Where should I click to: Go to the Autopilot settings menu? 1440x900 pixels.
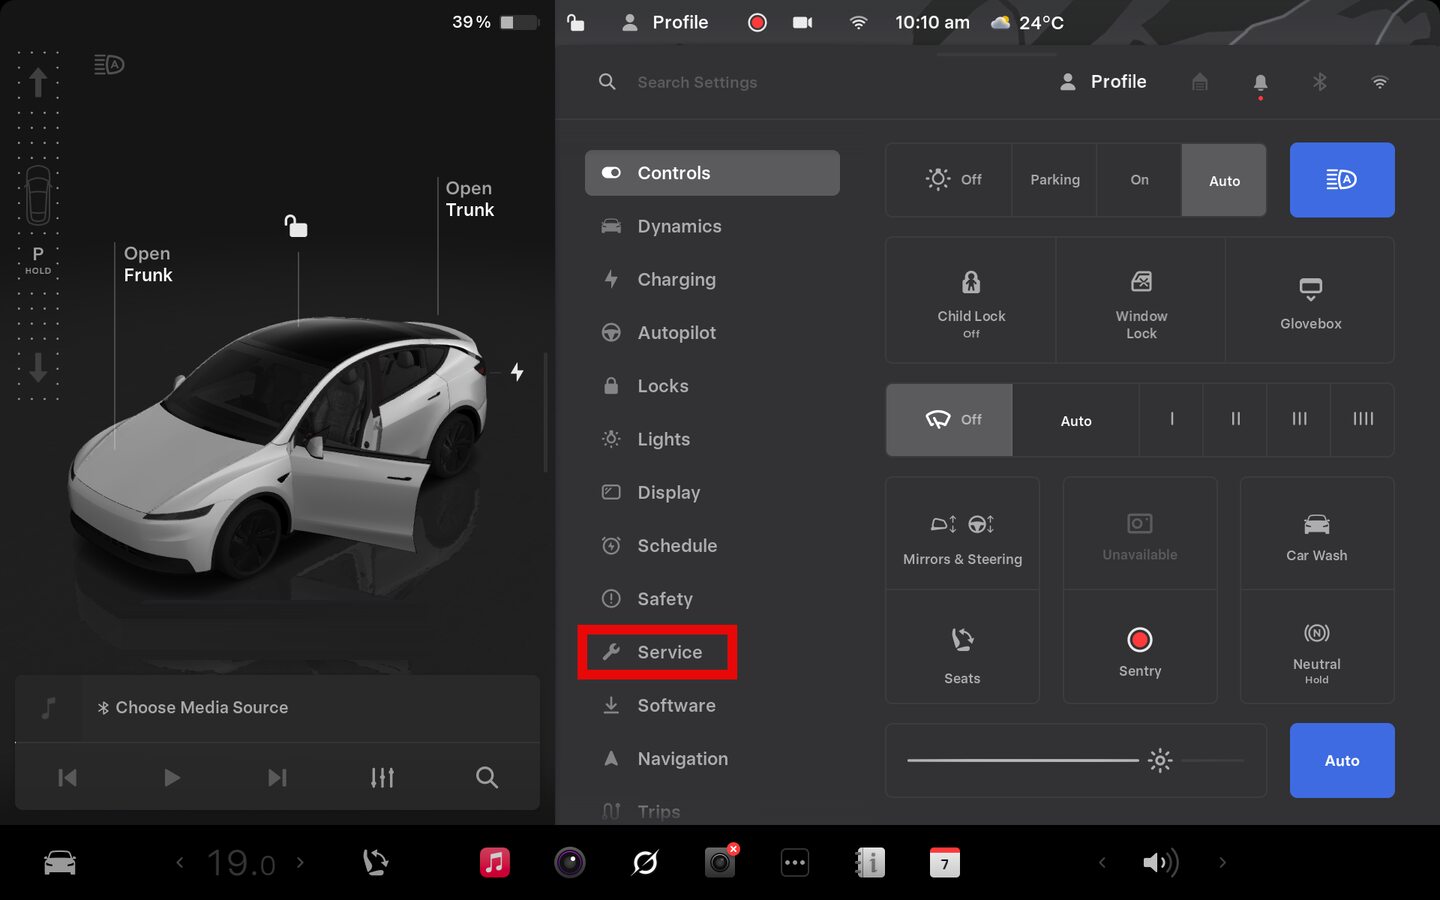676,333
